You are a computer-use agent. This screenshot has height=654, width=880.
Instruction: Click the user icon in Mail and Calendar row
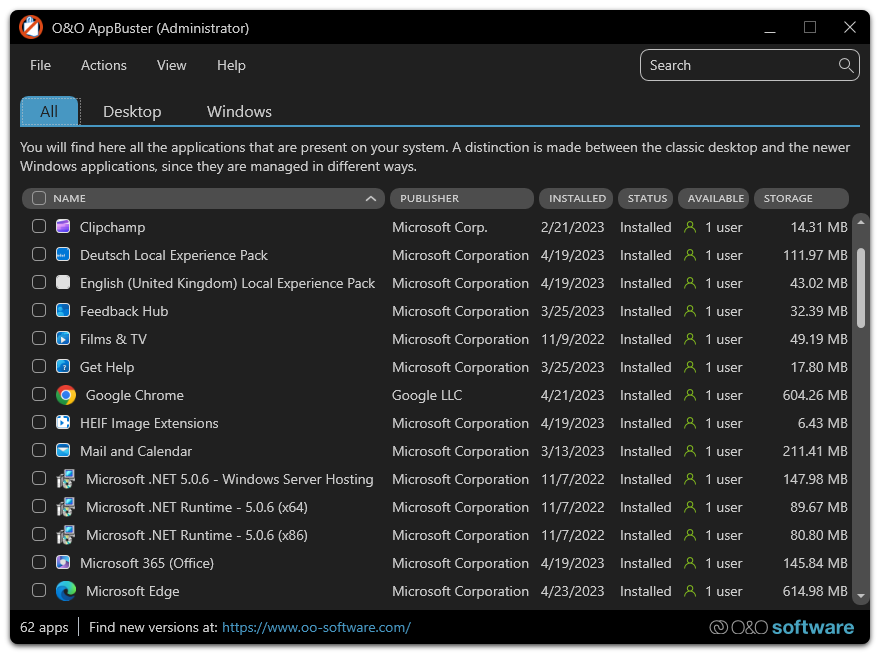coord(690,451)
